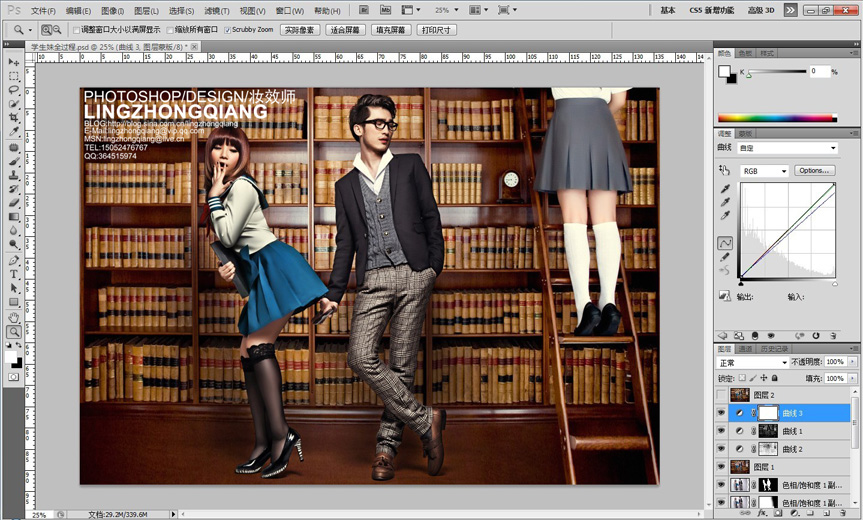Open the RGB channel dropdown
Viewport: 863px width, 520px height.
(x=764, y=171)
